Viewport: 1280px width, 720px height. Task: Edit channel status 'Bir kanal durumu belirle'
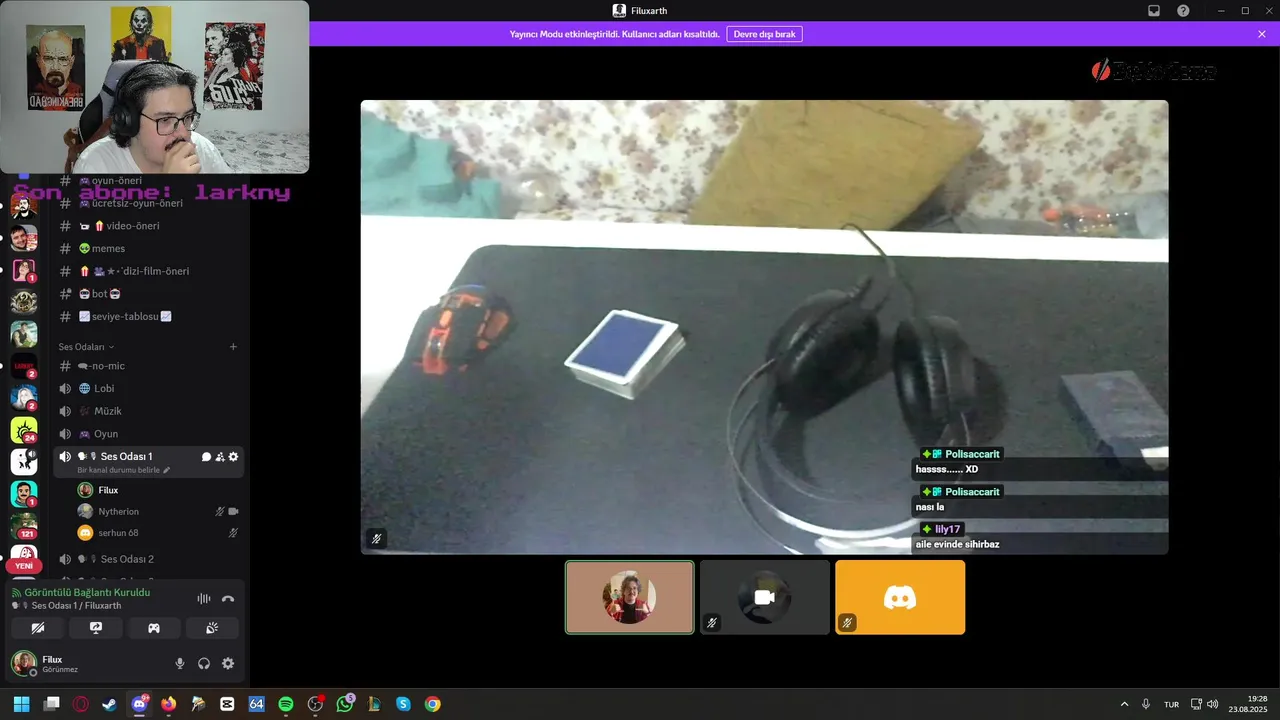click(124, 470)
